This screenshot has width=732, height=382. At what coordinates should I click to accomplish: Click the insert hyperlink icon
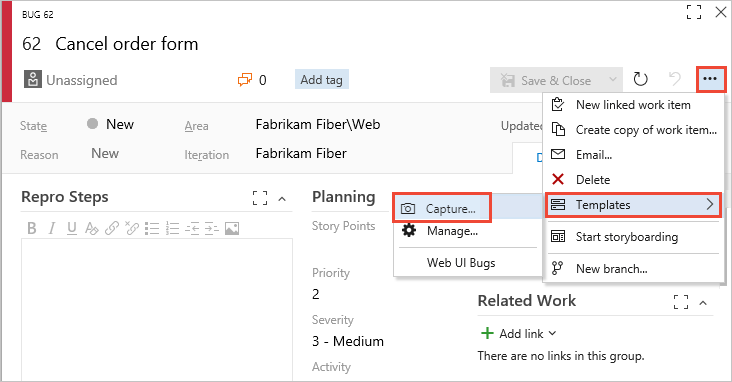tap(112, 228)
